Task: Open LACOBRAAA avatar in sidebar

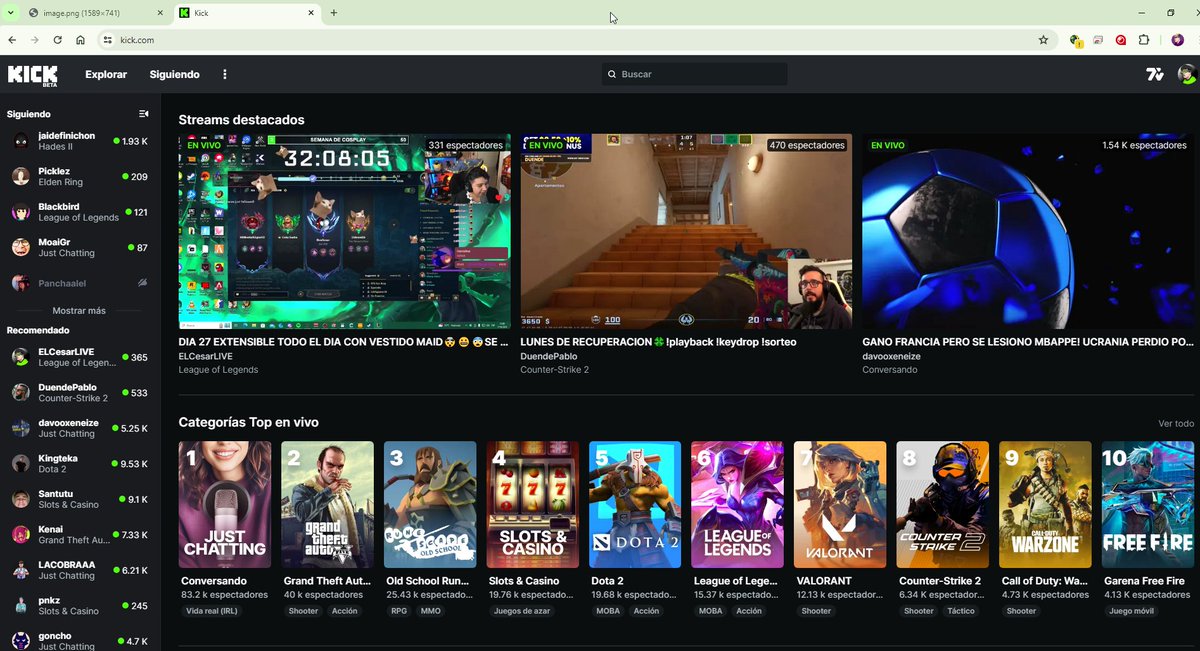Action: pyautogui.click(x=20, y=570)
